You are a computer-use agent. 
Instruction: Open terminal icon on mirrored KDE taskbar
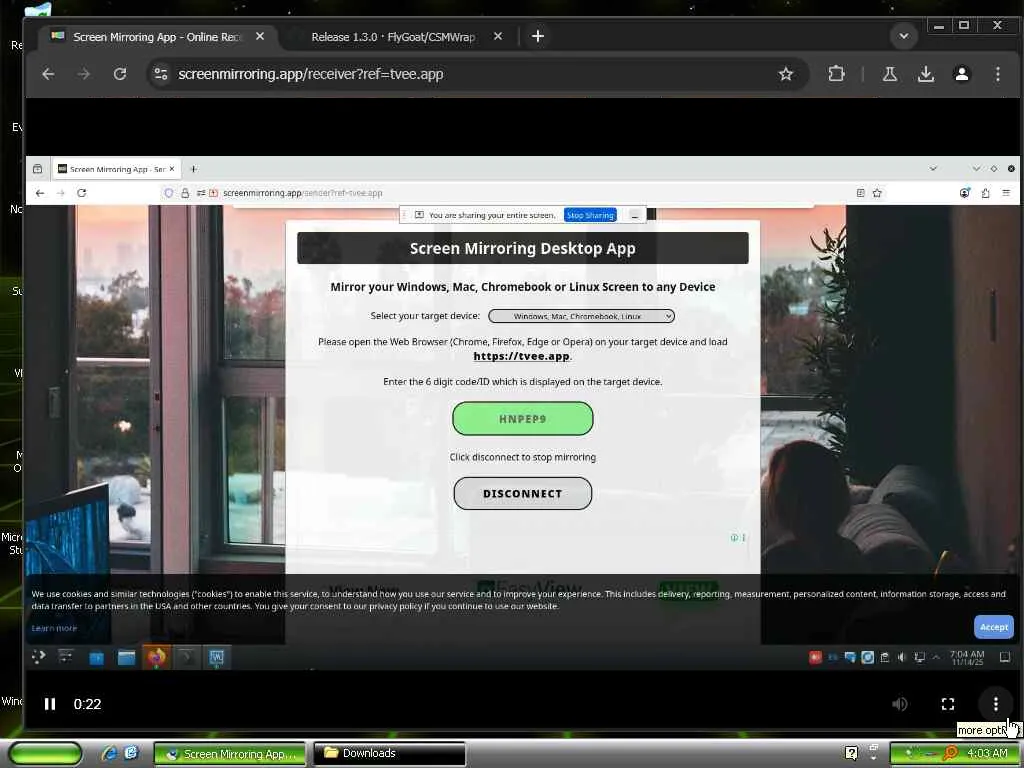point(187,657)
